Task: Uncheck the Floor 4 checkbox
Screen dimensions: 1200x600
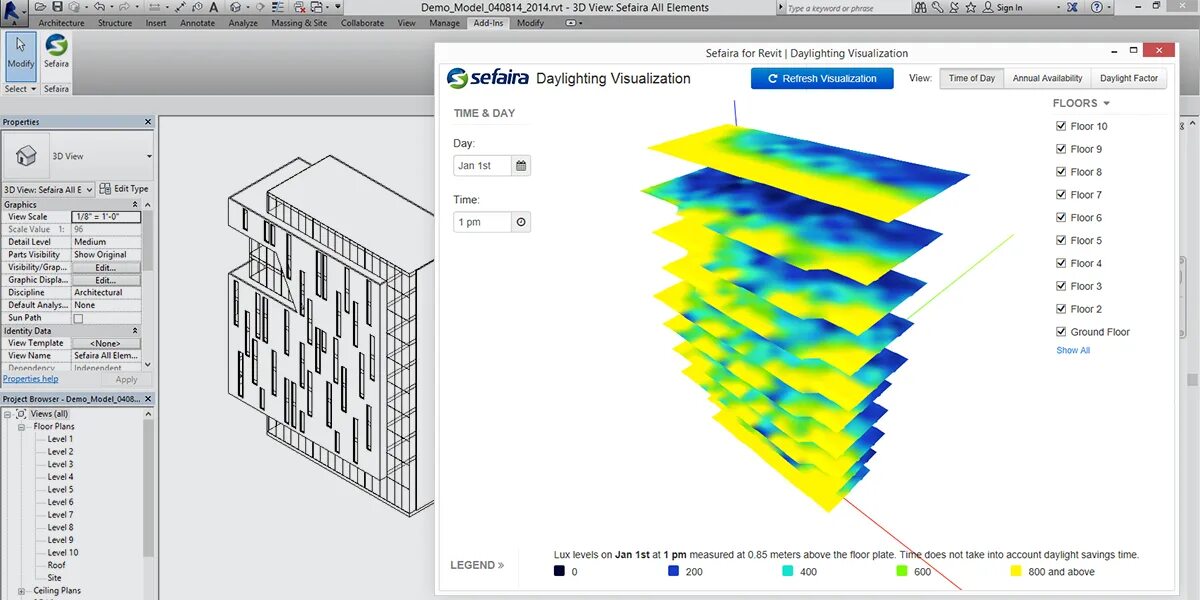Action: click(x=1061, y=263)
